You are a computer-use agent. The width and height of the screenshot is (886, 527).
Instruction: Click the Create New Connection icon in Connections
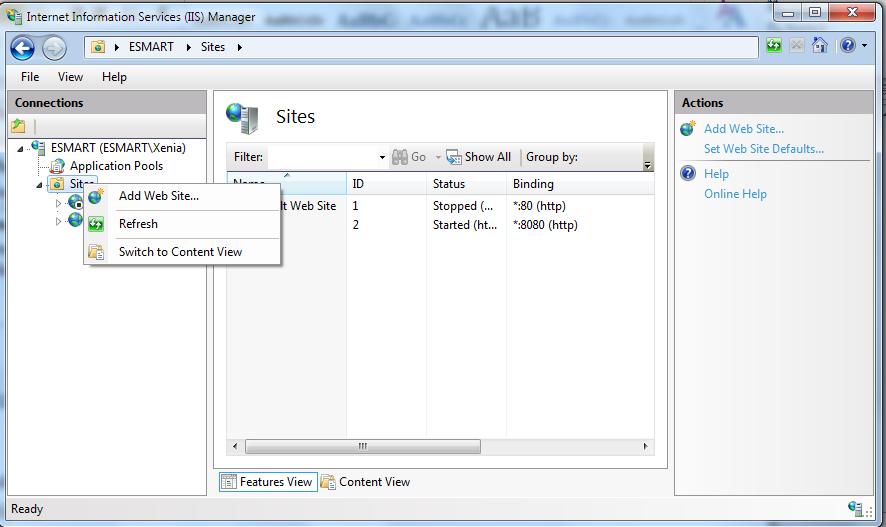[x=19, y=126]
